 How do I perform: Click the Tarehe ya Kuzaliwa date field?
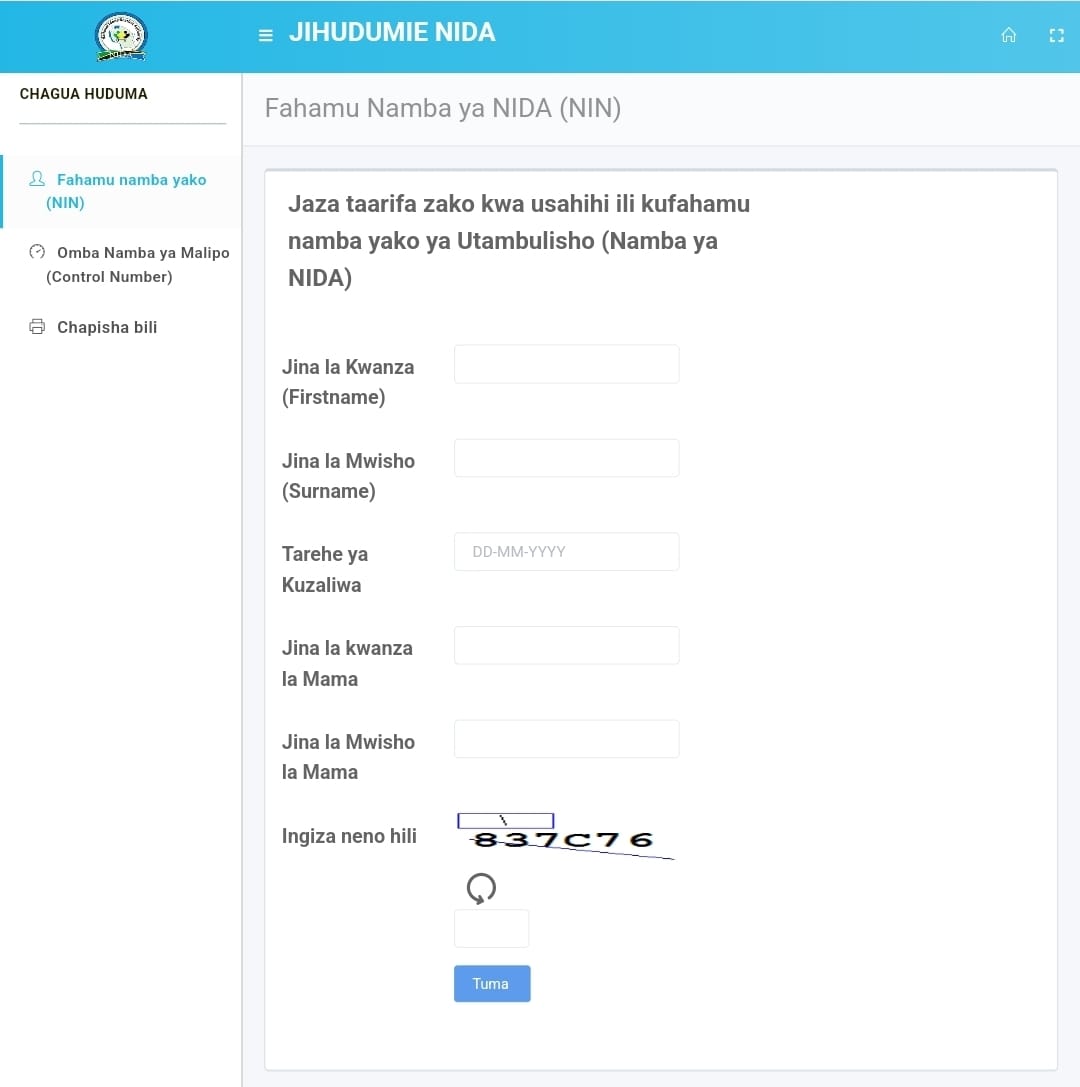(x=566, y=551)
